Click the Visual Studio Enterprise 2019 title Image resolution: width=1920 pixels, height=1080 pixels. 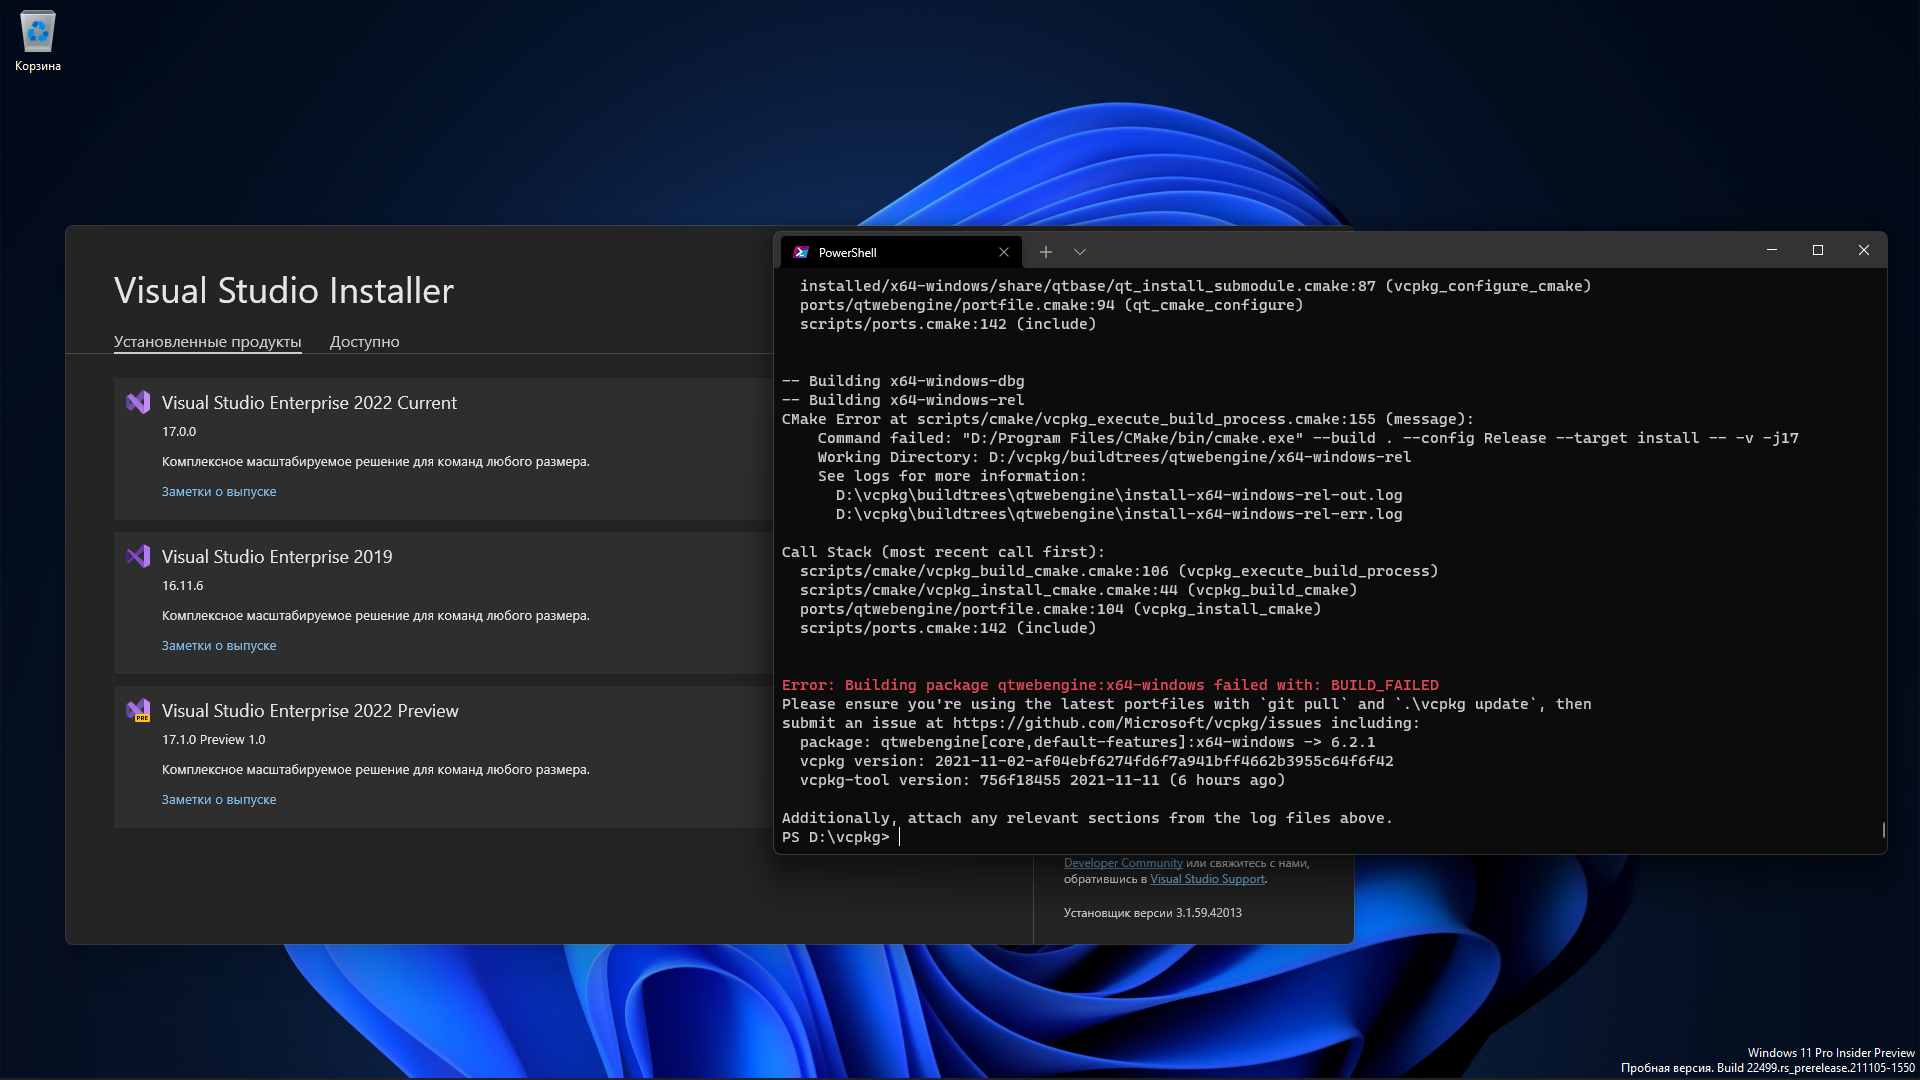pyautogui.click(x=277, y=557)
